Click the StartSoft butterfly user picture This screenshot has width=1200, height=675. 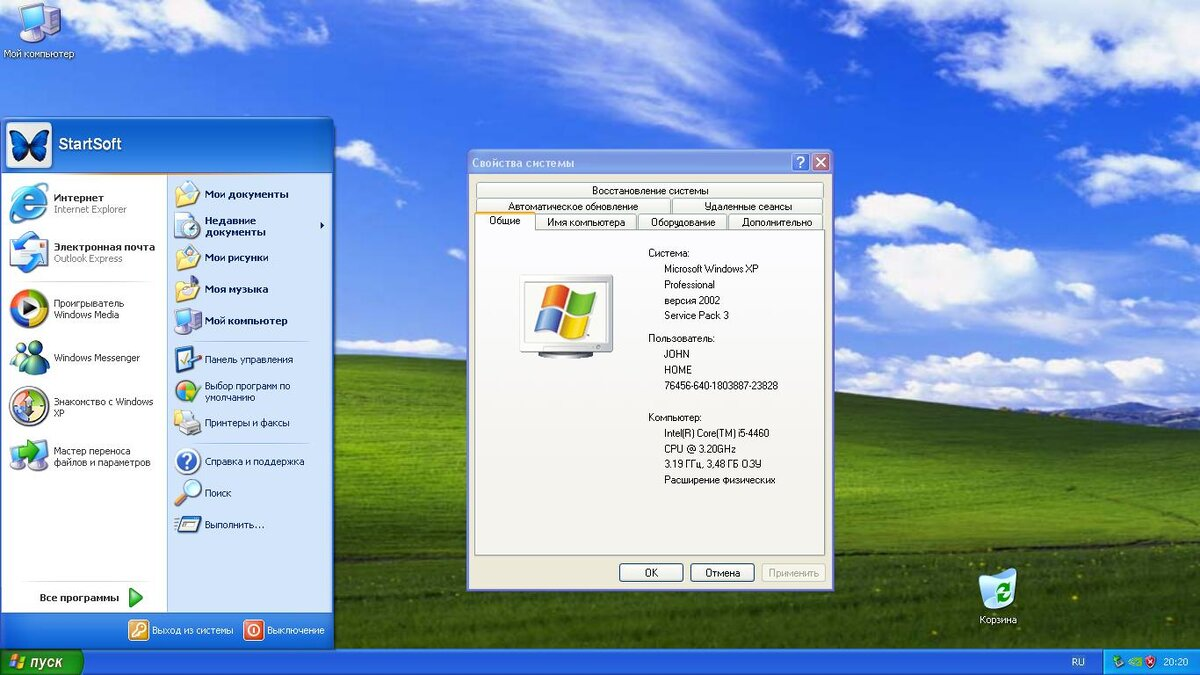click(28, 146)
